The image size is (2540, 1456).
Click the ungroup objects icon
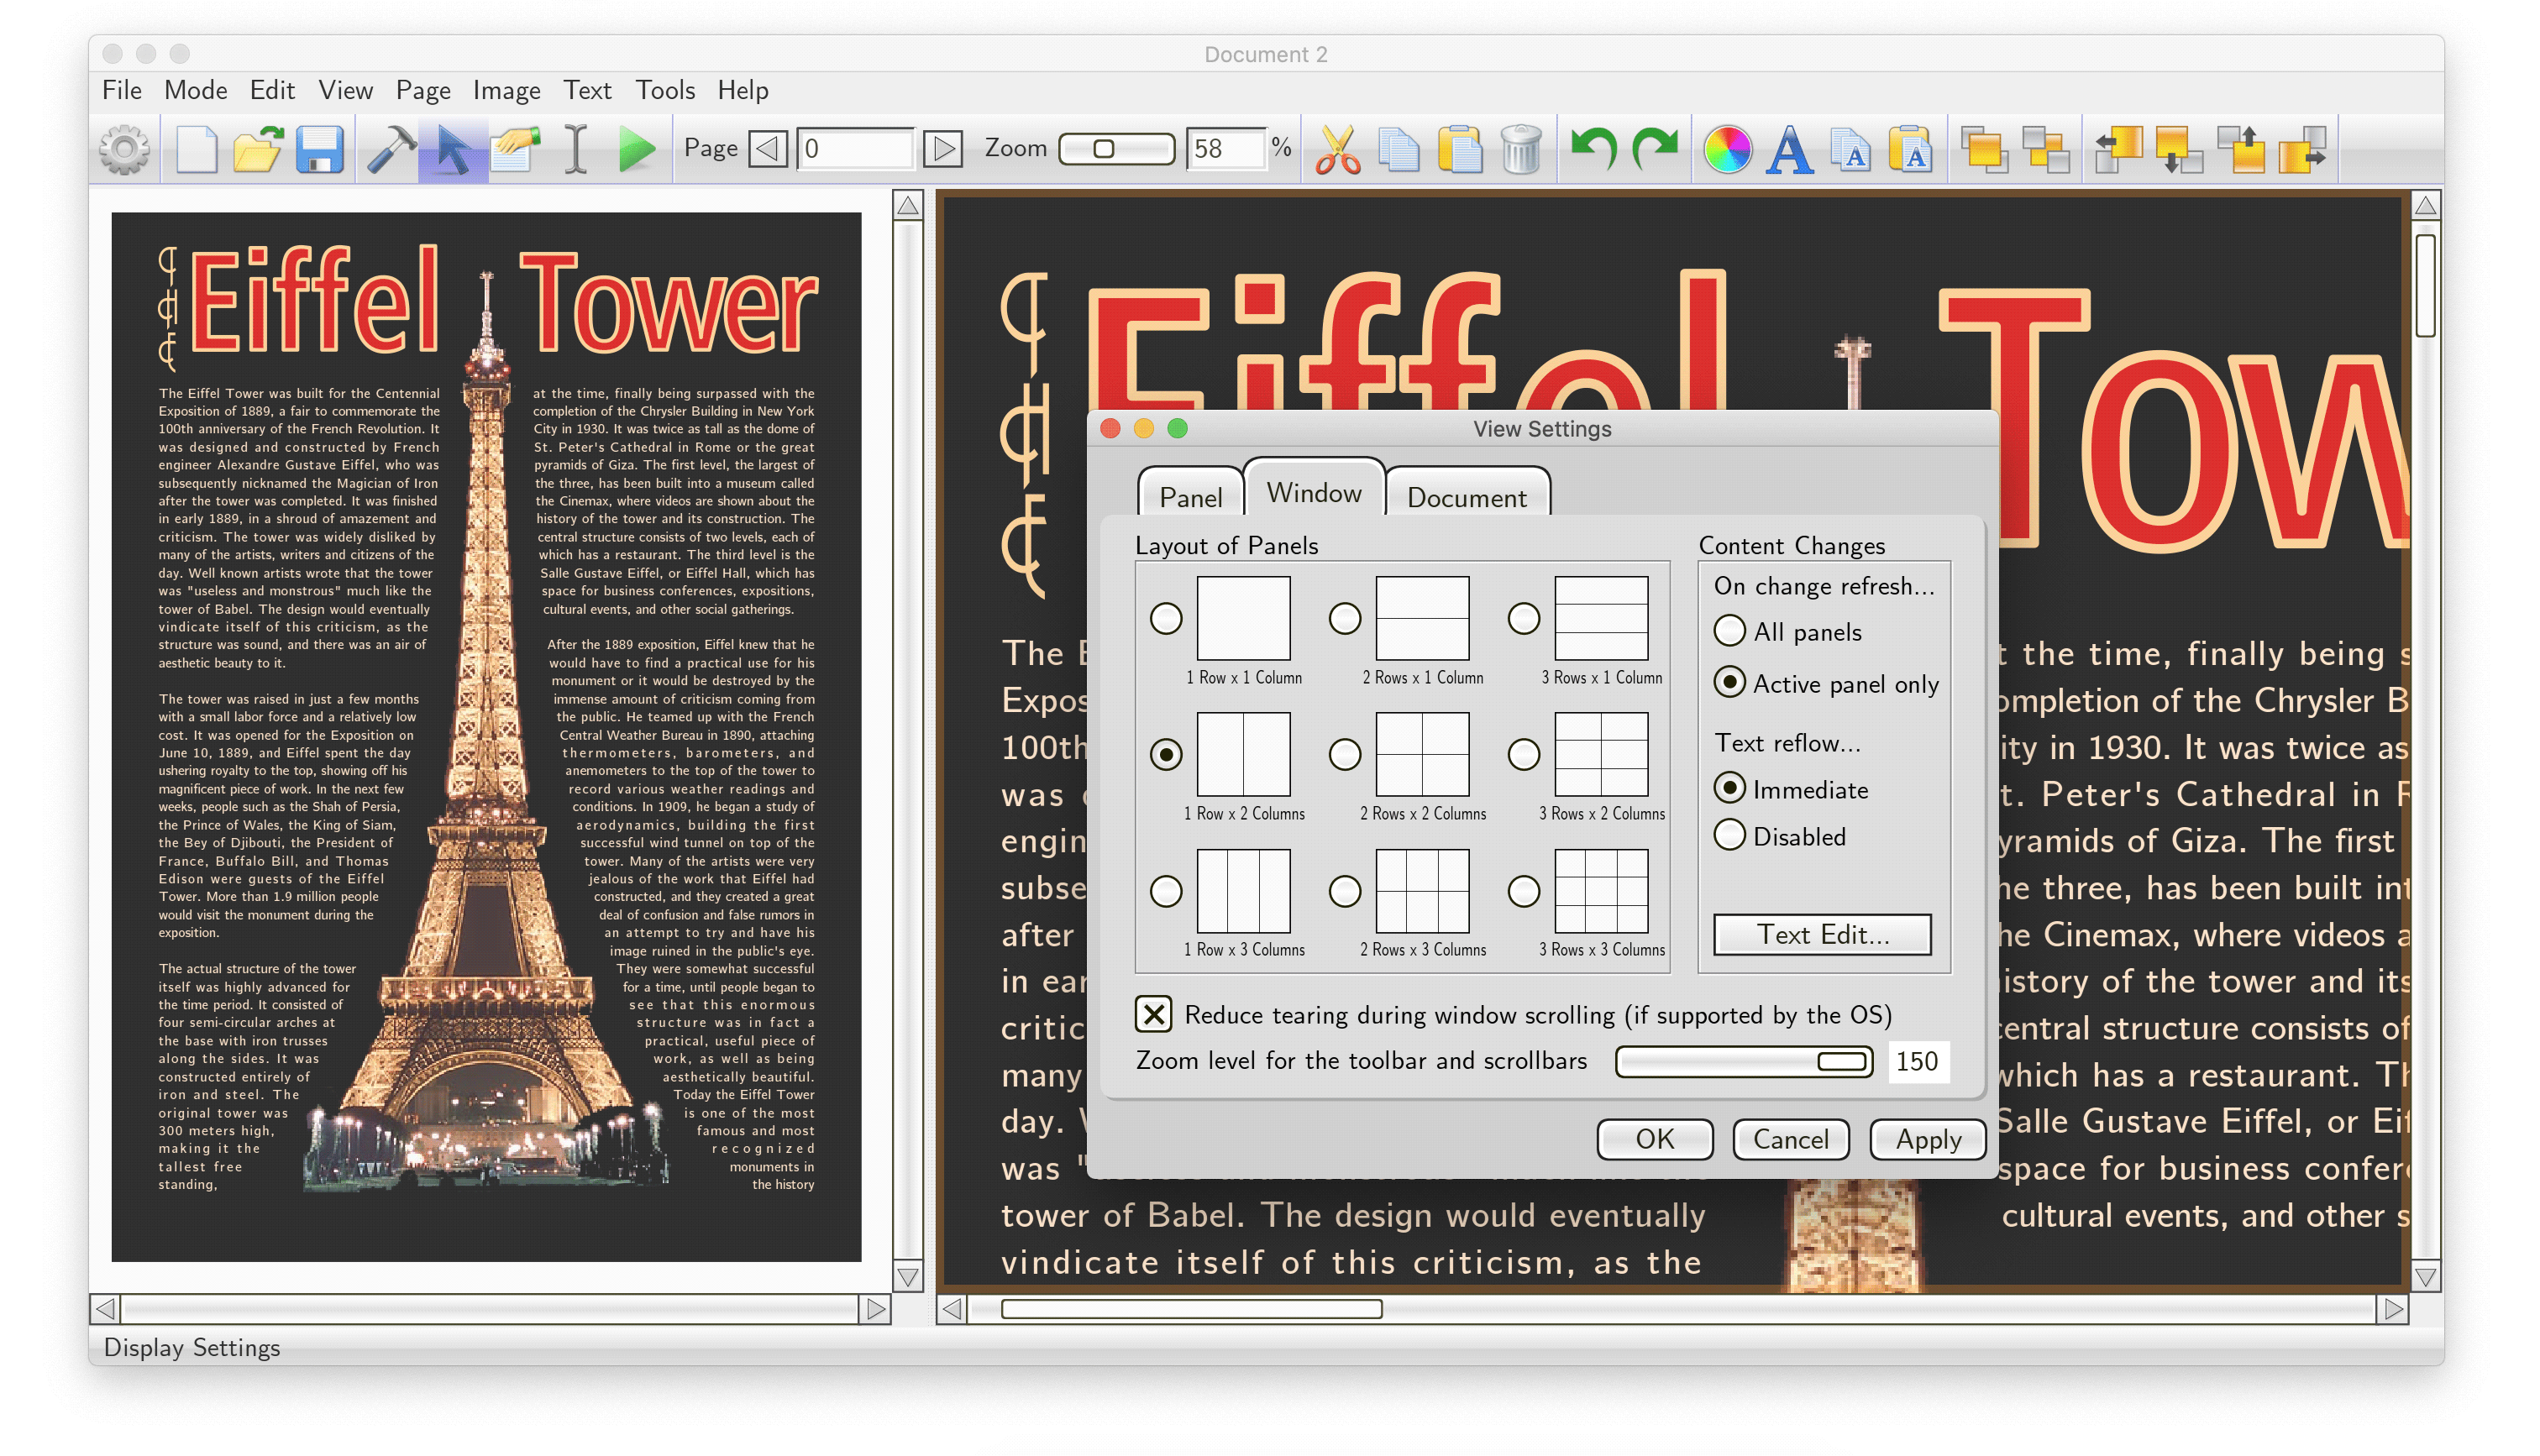(x=2046, y=150)
